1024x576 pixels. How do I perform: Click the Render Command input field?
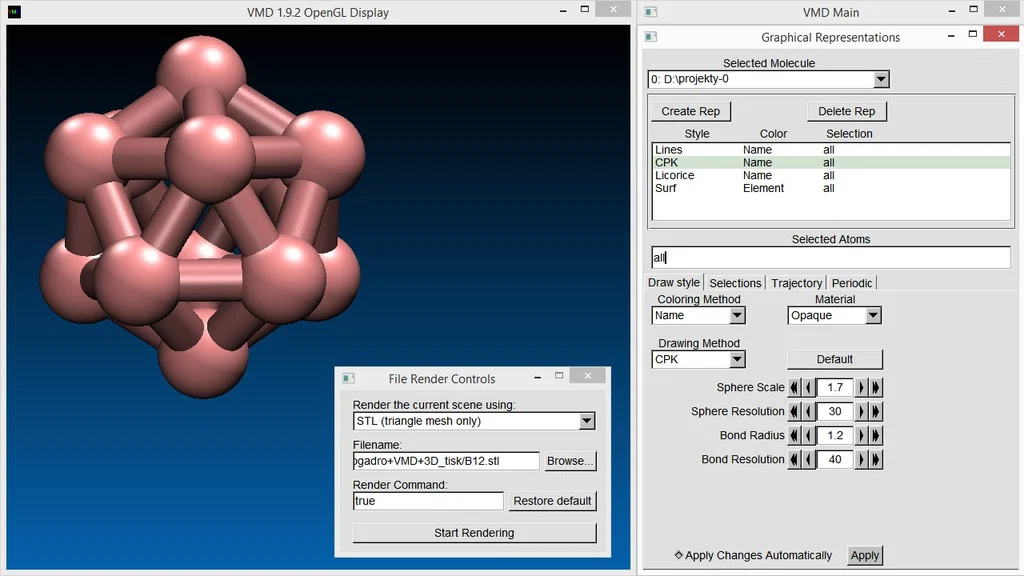(428, 501)
